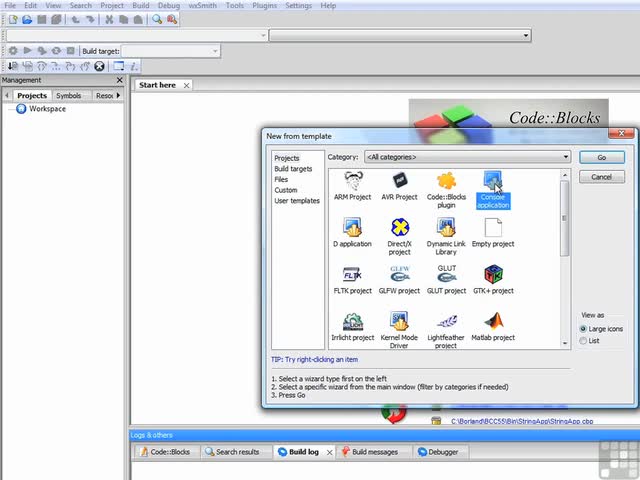Select the Console application template
The image size is (640, 480).
493,190
